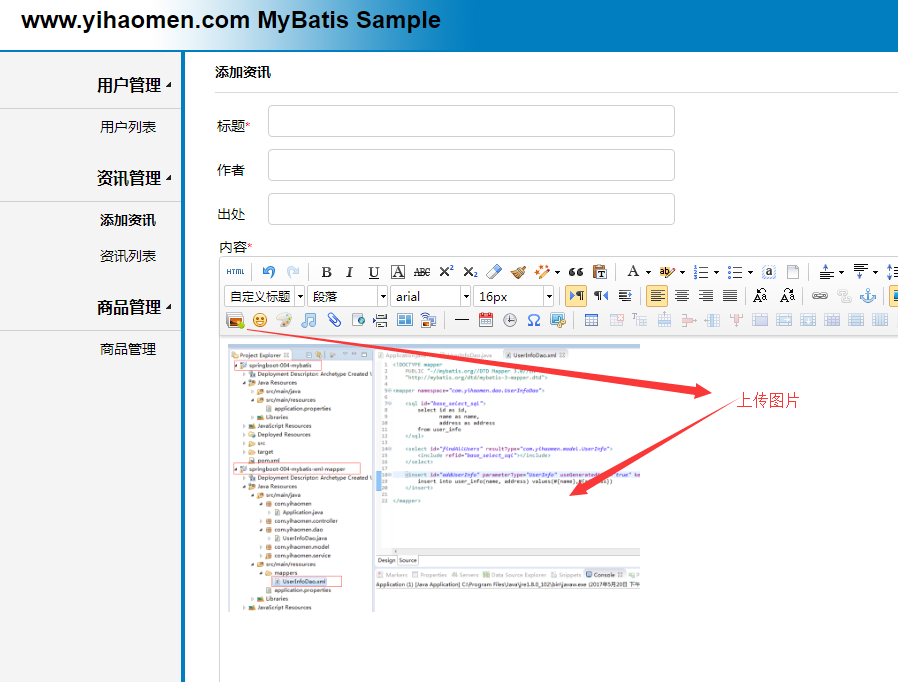Open the space-before-paragraph dropdown arrow
Image resolution: width=898 pixels, height=682 pixels.
[841, 273]
